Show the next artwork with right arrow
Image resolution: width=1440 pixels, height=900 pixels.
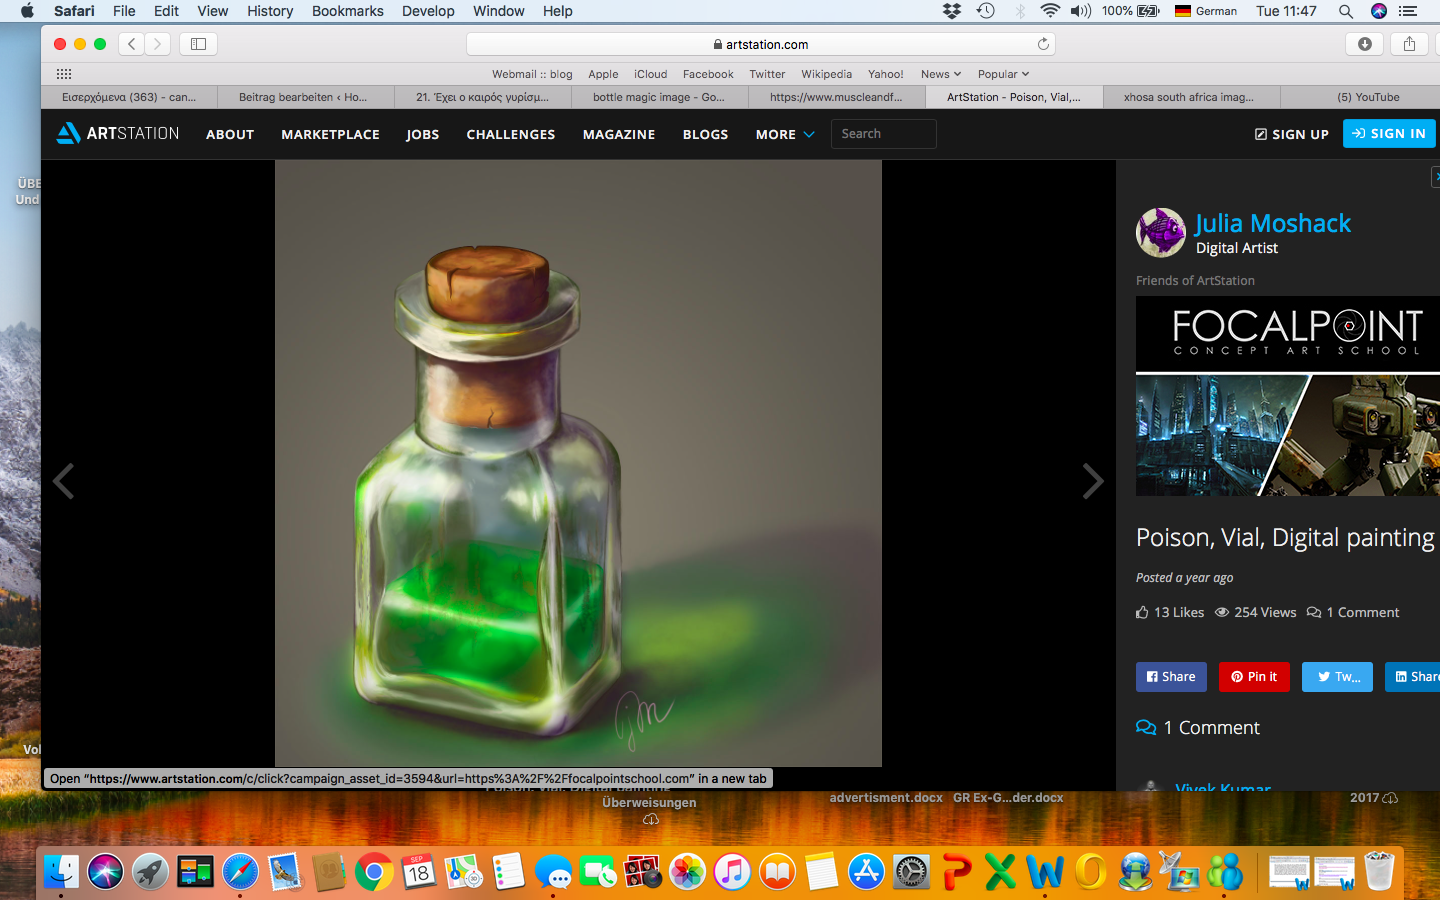click(x=1093, y=481)
